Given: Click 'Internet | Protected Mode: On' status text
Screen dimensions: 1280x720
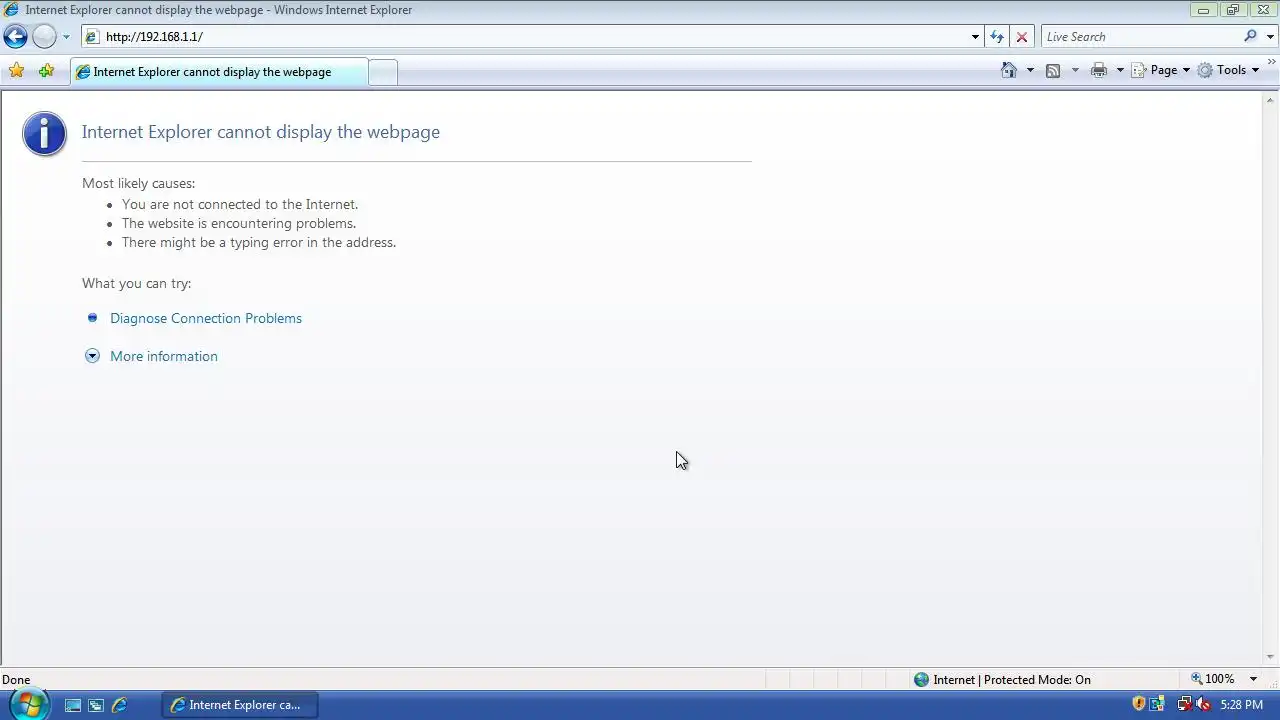Looking at the screenshot, I should click(x=1012, y=680).
